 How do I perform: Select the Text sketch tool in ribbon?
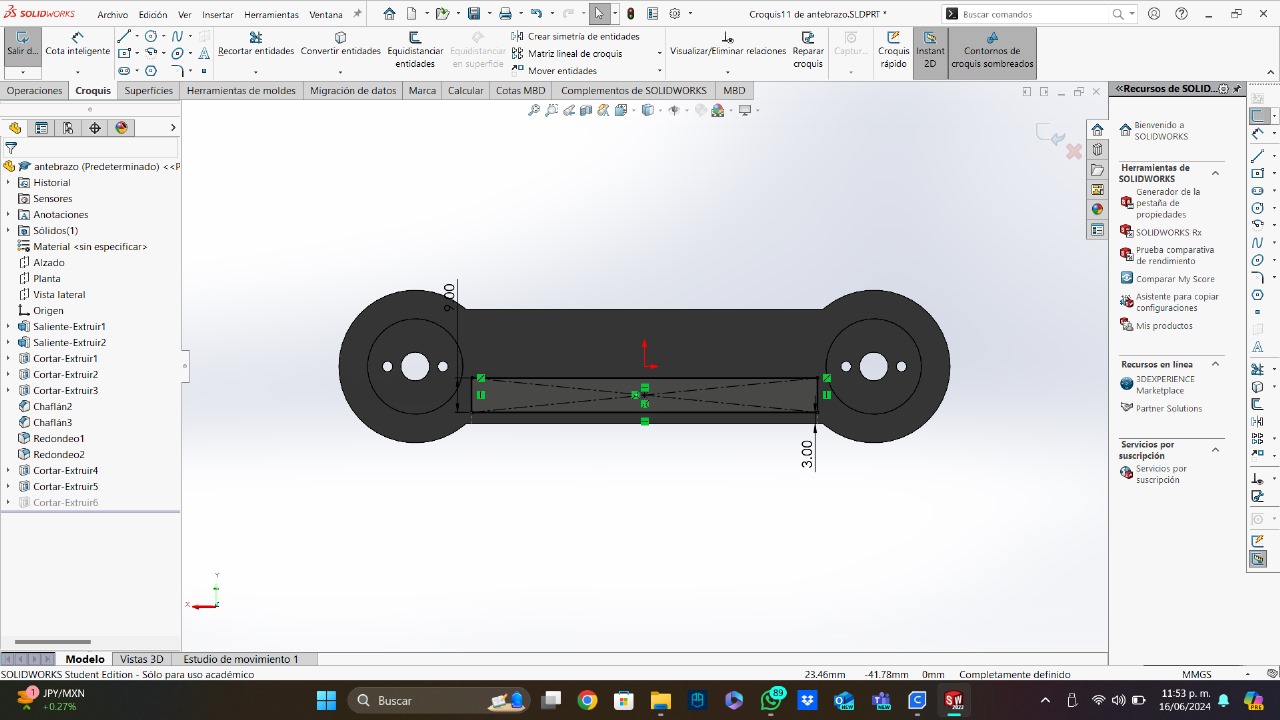tap(204, 54)
